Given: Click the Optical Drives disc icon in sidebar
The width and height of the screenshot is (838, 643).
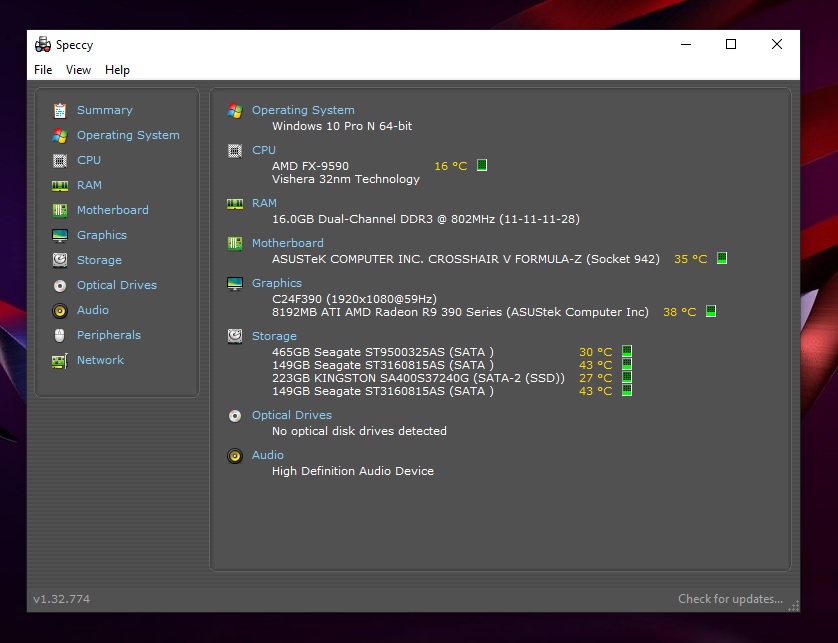Looking at the screenshot, I should (60, 285).
